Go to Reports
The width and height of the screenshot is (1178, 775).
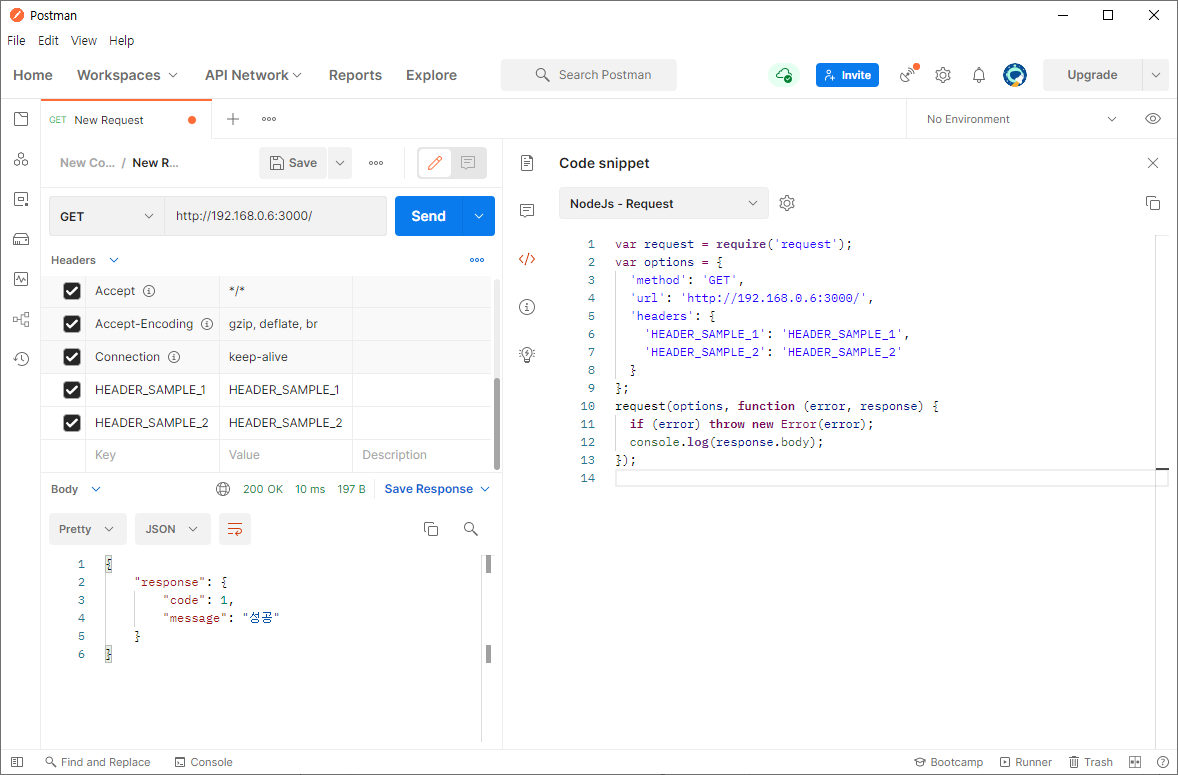pos(355,75)
